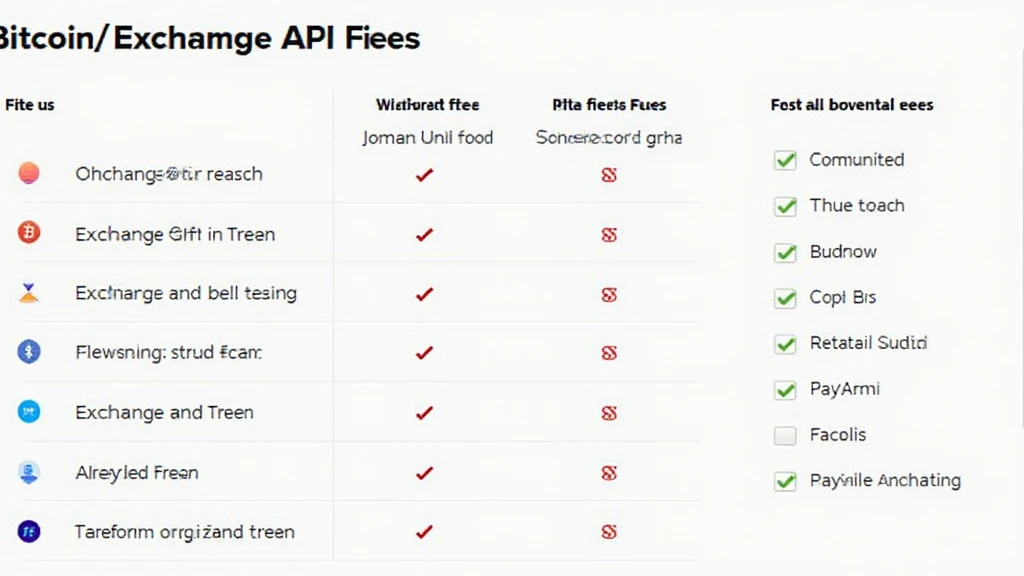
Task: Select the Pita fieets Fues column header
Action: tap(609, 104)
